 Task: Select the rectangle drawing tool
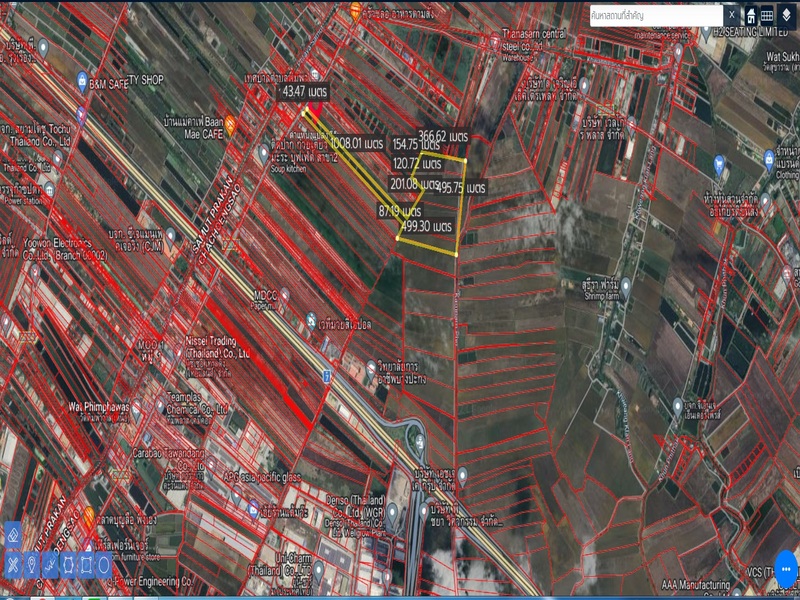(85, 566)
